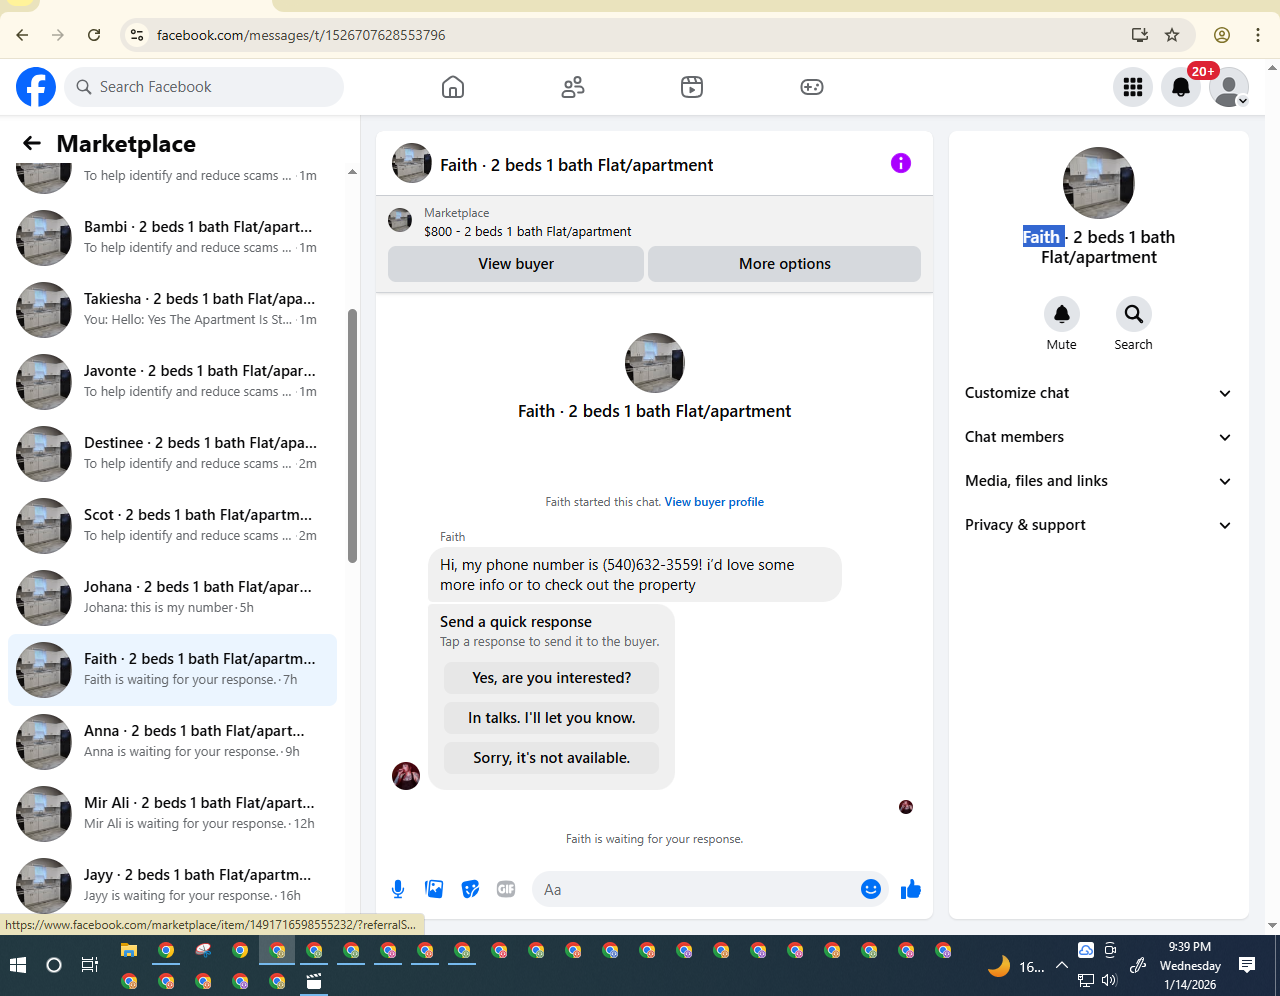Image resolution: width=1280 pixels, height=996 pixels.
Task: Click Faith's listing thumbnail in right panel
Action: 1099,183
